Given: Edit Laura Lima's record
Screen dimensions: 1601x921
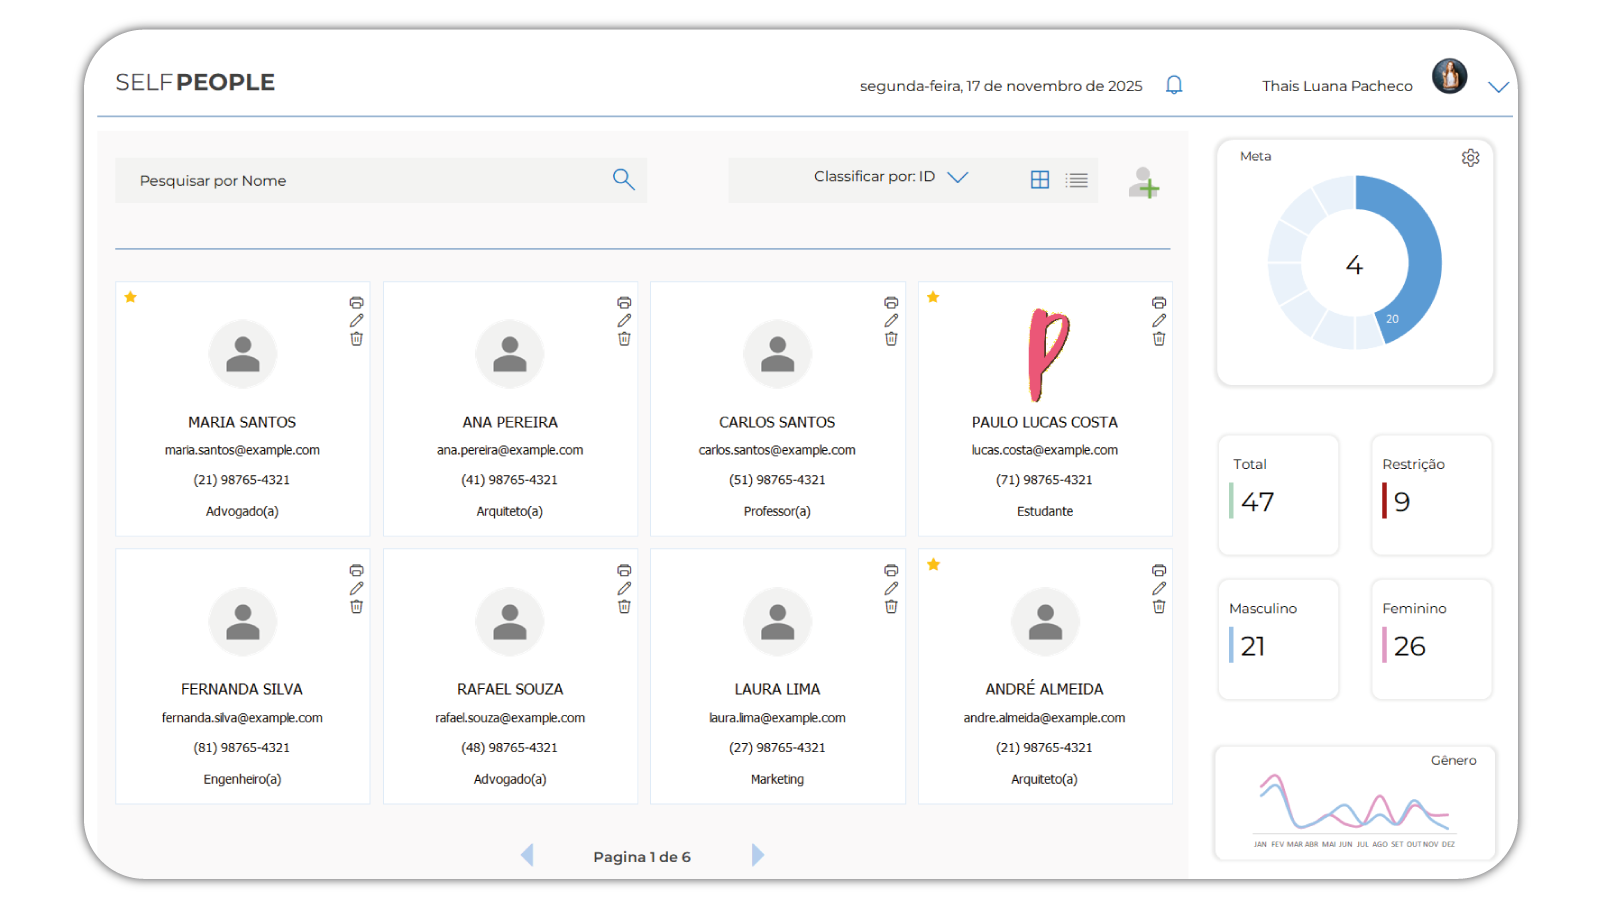Looking at the screenshot, I should tap(891, 589).
